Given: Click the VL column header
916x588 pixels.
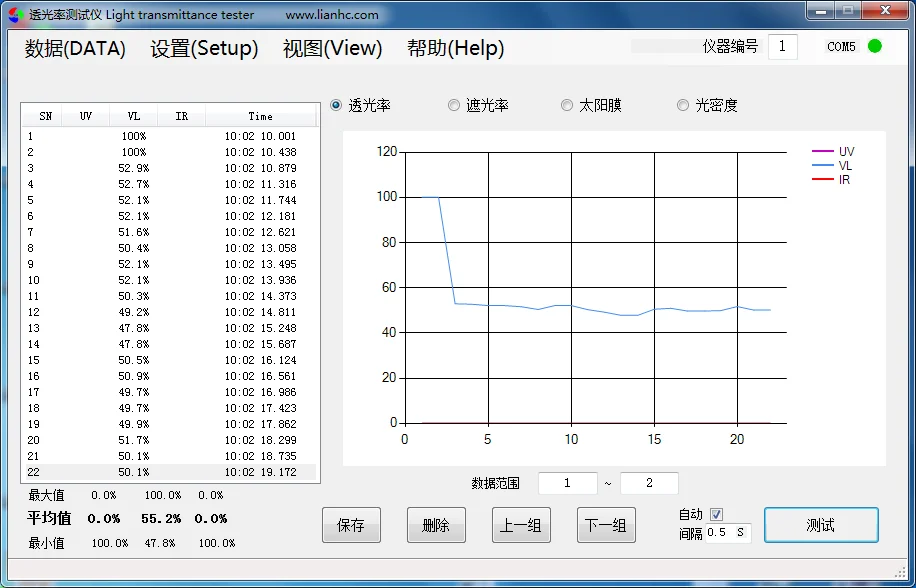Looking at the screenshot, I should pos(134,116).
